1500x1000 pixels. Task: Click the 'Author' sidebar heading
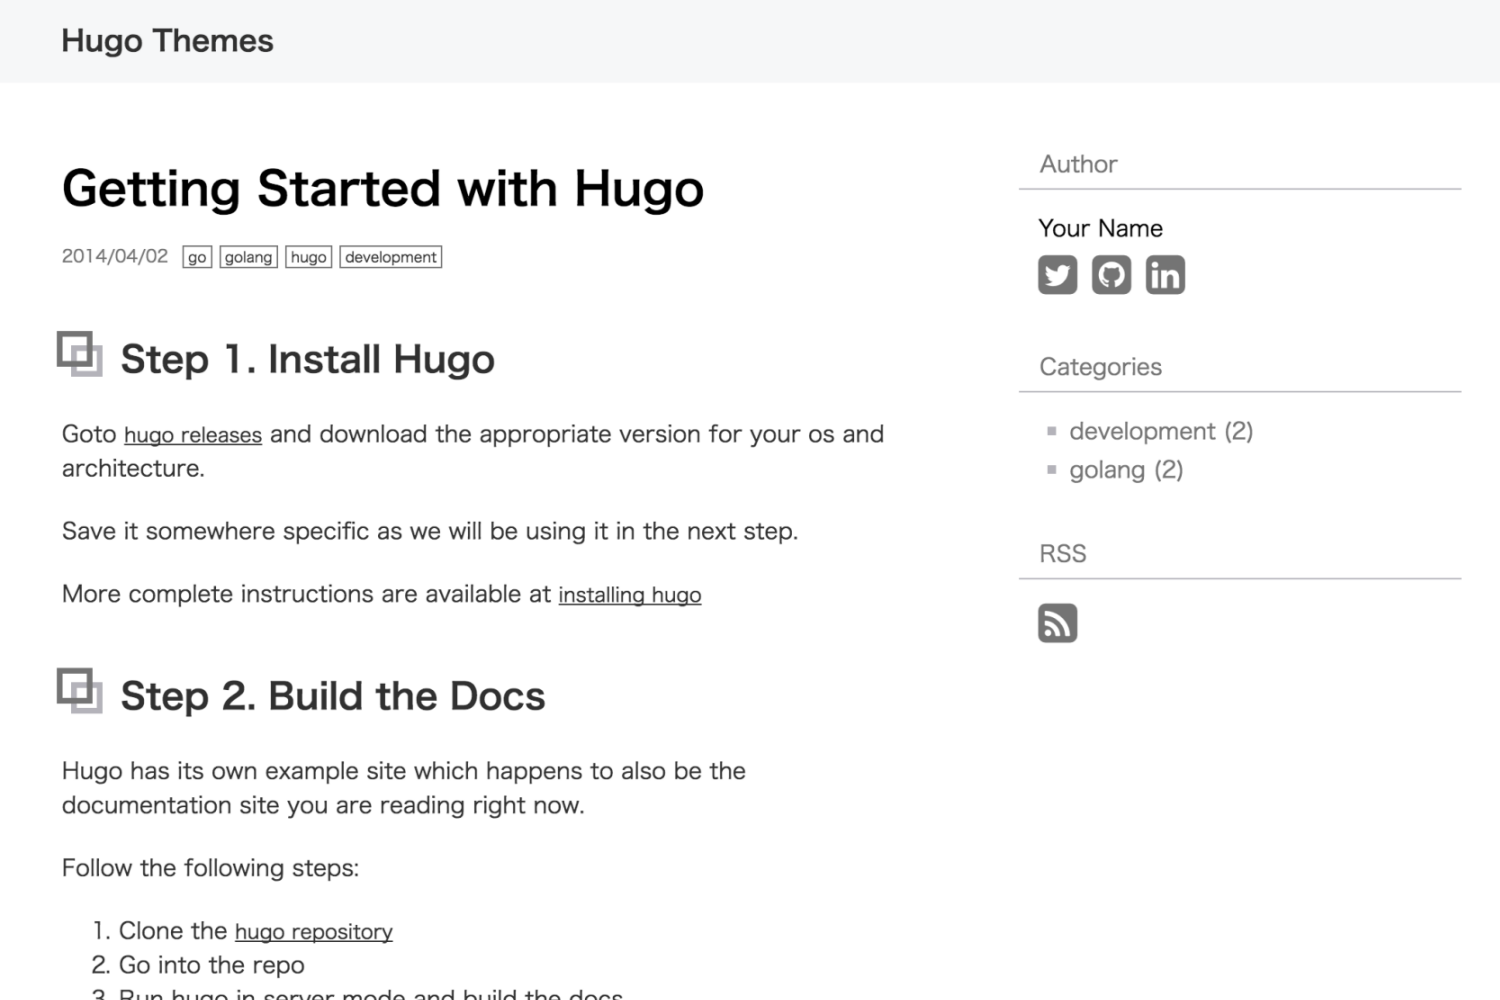coord(1078,164)
